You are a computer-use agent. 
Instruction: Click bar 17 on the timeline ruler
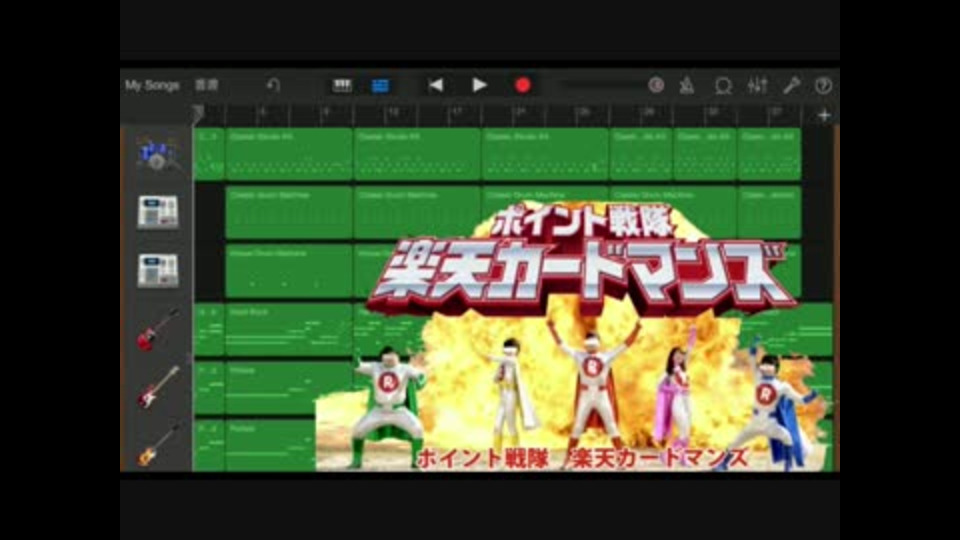457,112
